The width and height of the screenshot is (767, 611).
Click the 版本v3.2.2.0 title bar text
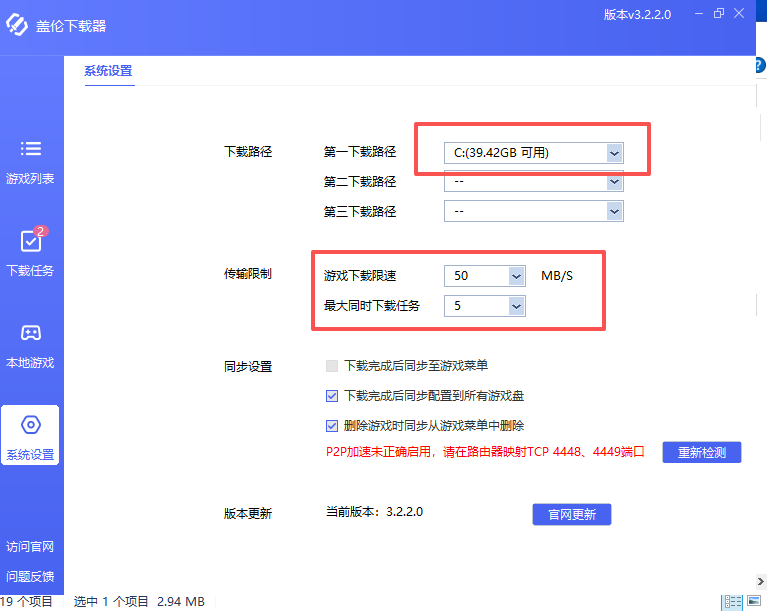click(637, 15)
